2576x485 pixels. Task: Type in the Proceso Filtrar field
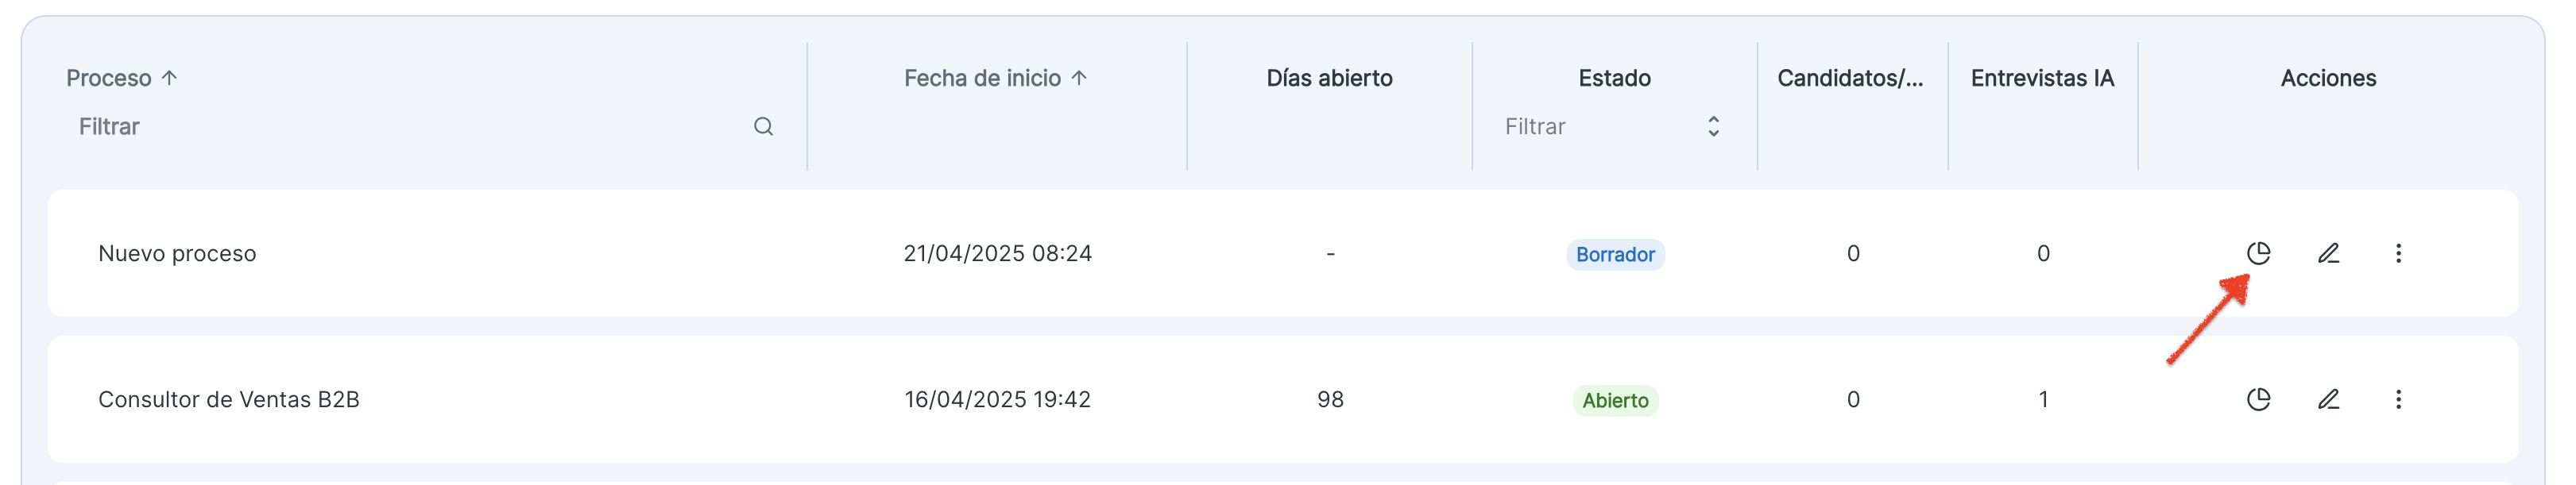pyautogui.click(x=400, y=126)
